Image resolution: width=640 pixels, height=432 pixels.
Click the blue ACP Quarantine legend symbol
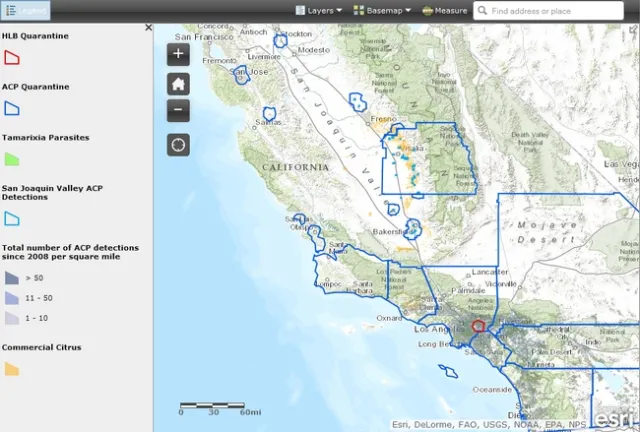click(12, 108)
